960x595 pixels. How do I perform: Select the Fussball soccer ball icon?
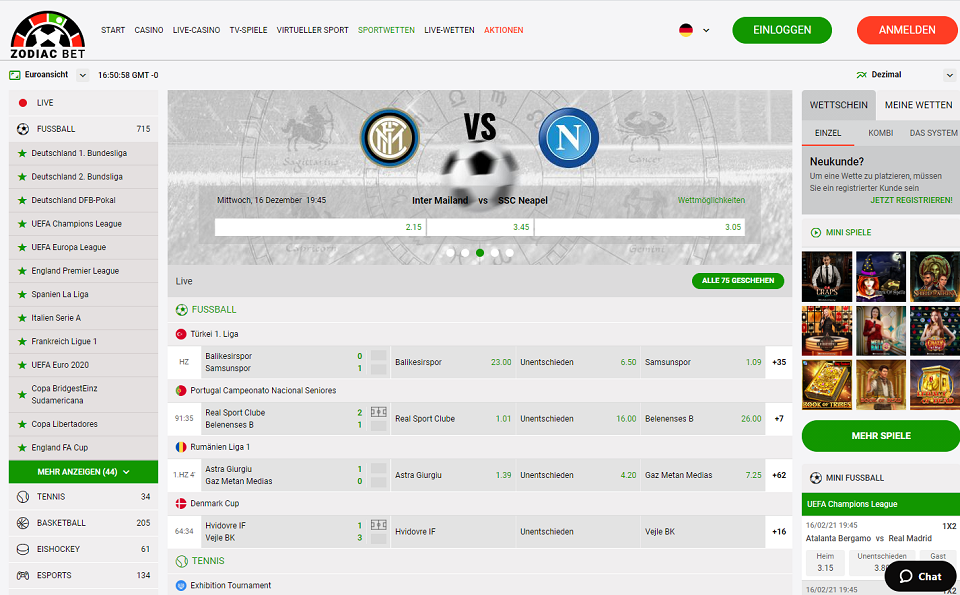tap(22, 128)
